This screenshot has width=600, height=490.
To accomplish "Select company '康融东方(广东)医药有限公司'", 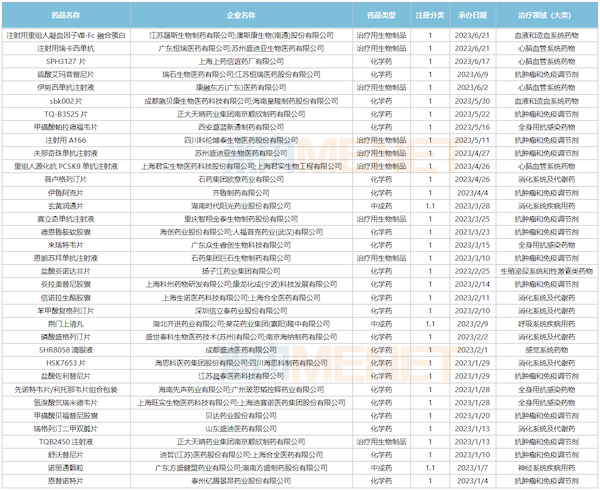I will click(x=241, y=88).
